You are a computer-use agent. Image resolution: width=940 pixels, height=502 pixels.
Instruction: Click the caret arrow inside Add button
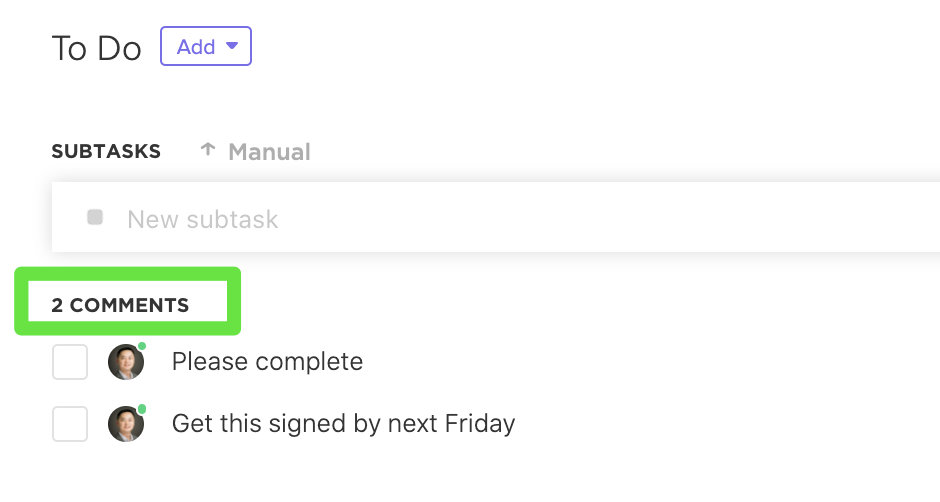(232, 46)
